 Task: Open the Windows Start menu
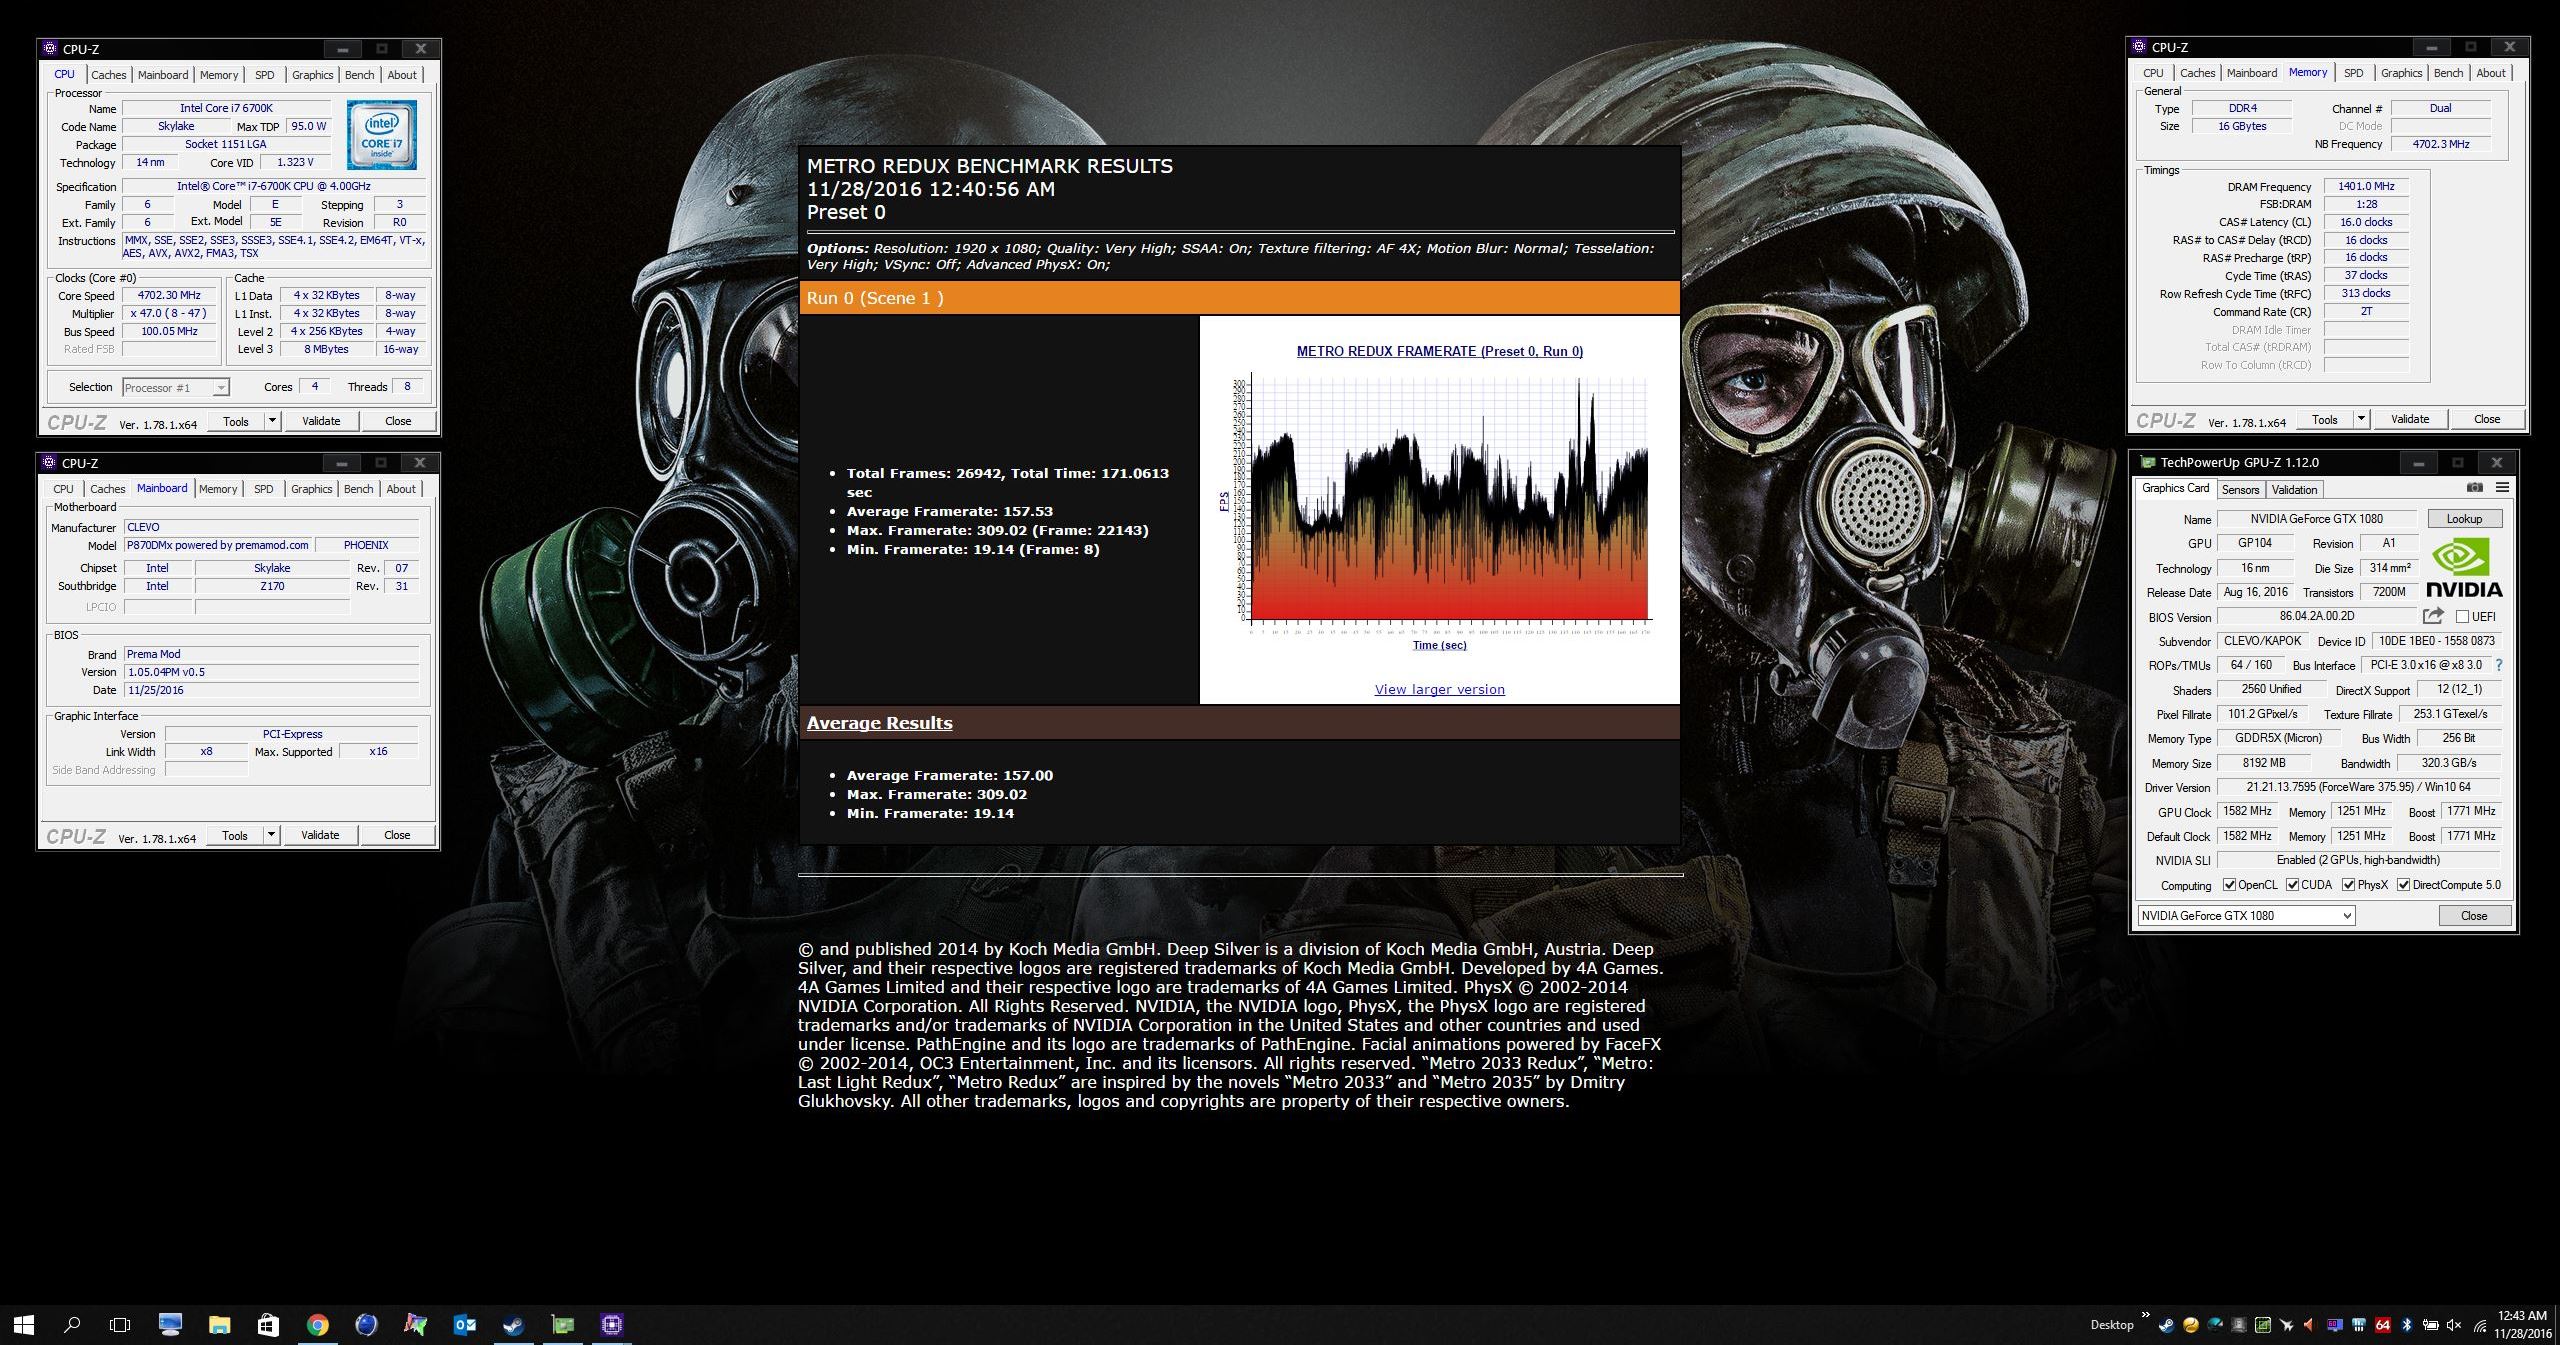point(24,1325)
